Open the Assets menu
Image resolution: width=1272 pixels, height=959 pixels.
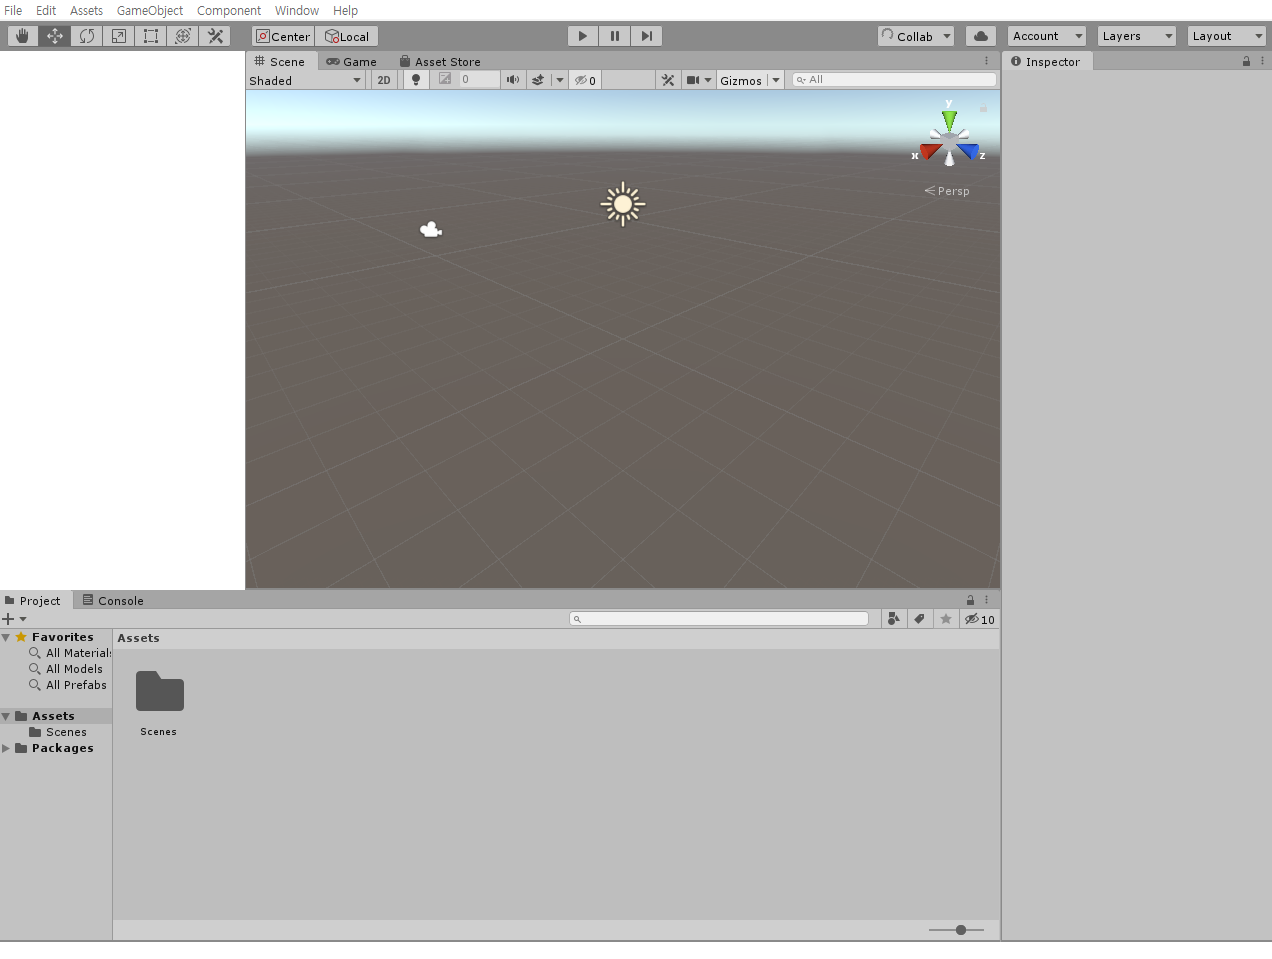point(86,10)
